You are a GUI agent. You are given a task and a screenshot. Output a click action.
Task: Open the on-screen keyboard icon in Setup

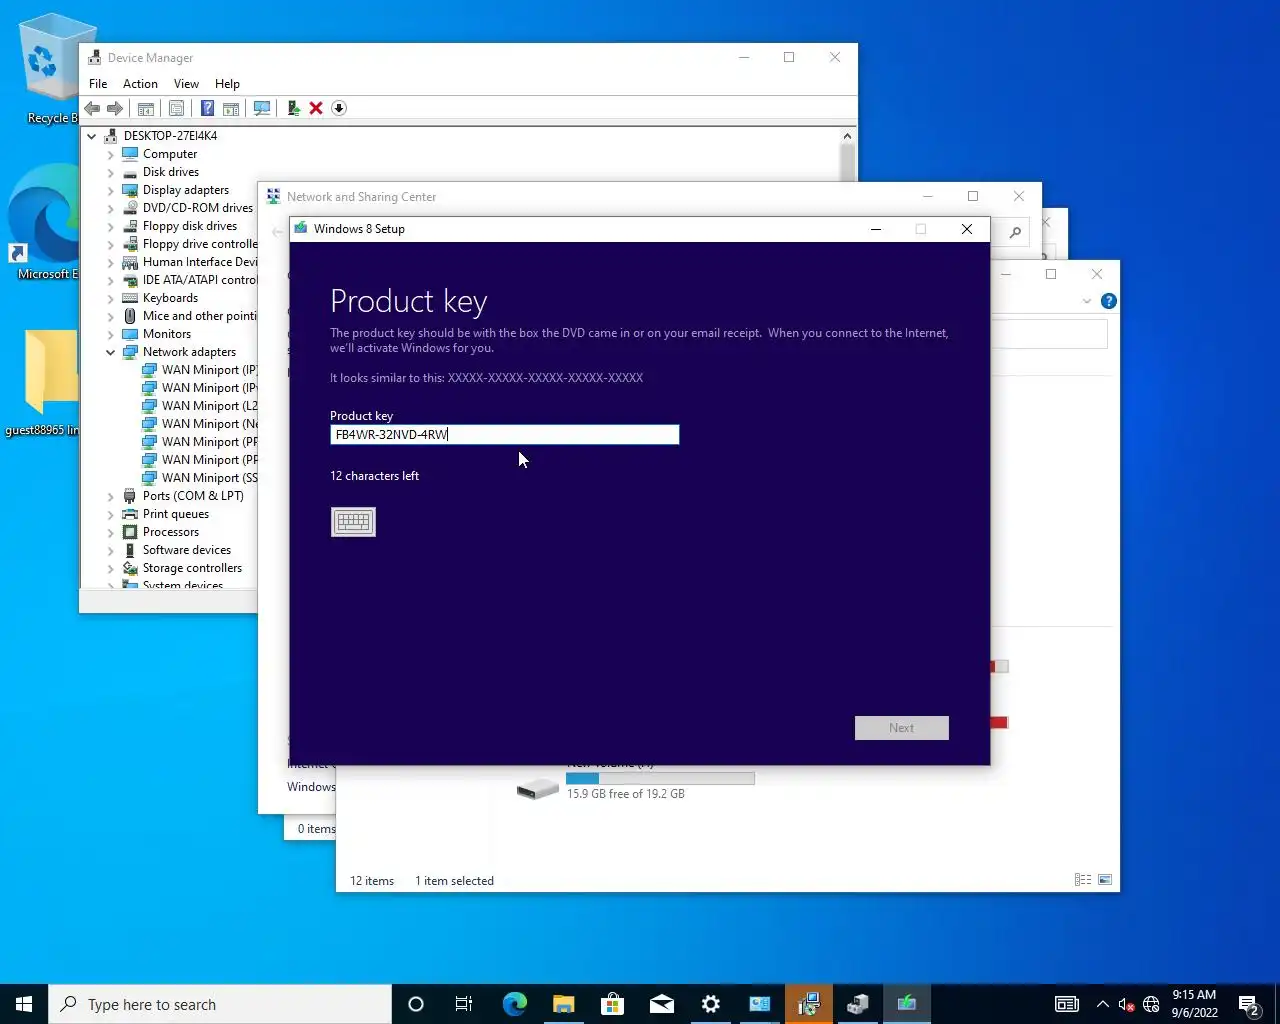353,522
